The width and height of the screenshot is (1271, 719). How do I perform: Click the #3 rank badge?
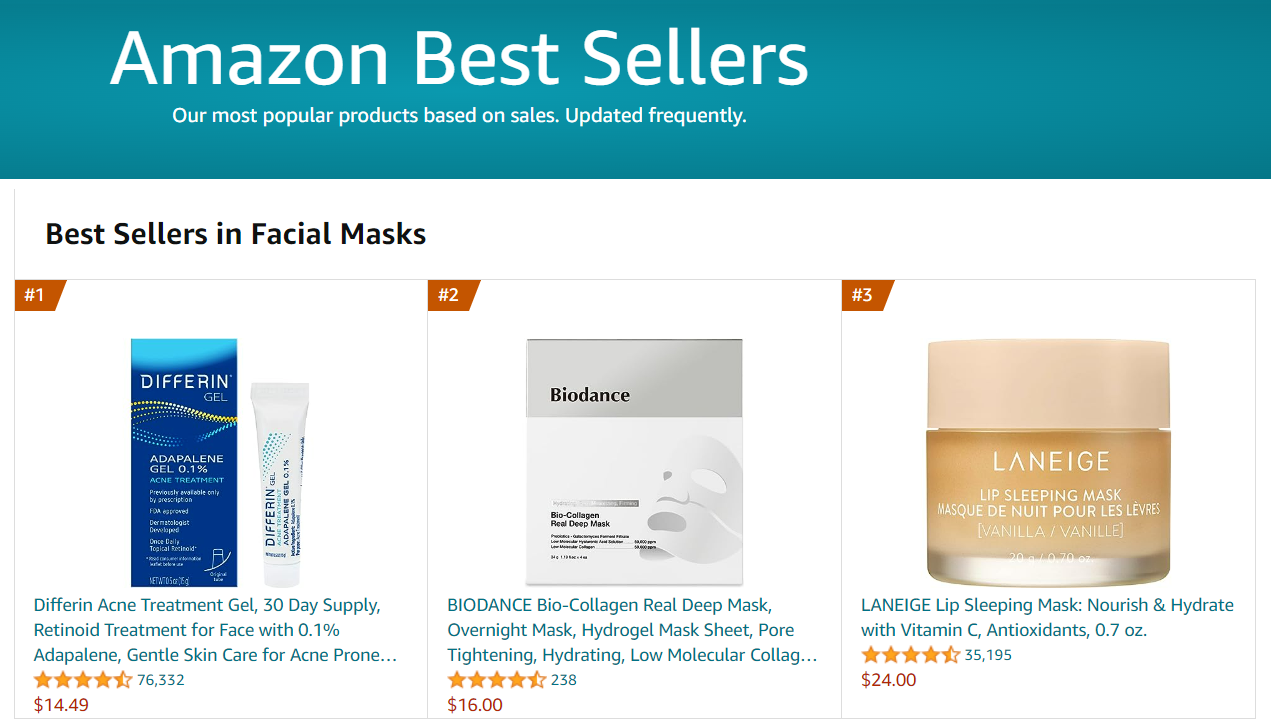click(x=865, y=295)
